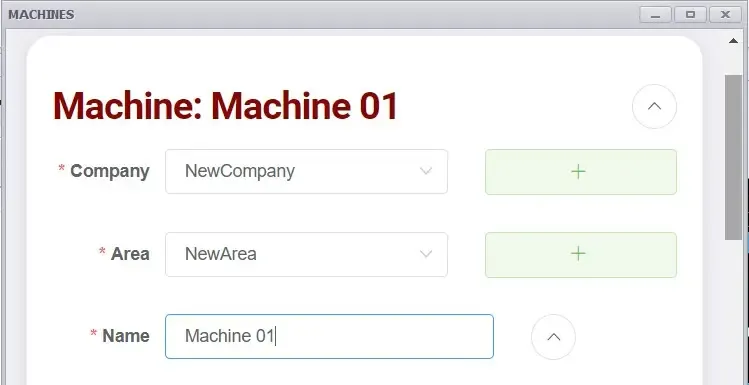Click the round chevron button next to Name
This screenshot has width=749, height=385.
point(553,337)
